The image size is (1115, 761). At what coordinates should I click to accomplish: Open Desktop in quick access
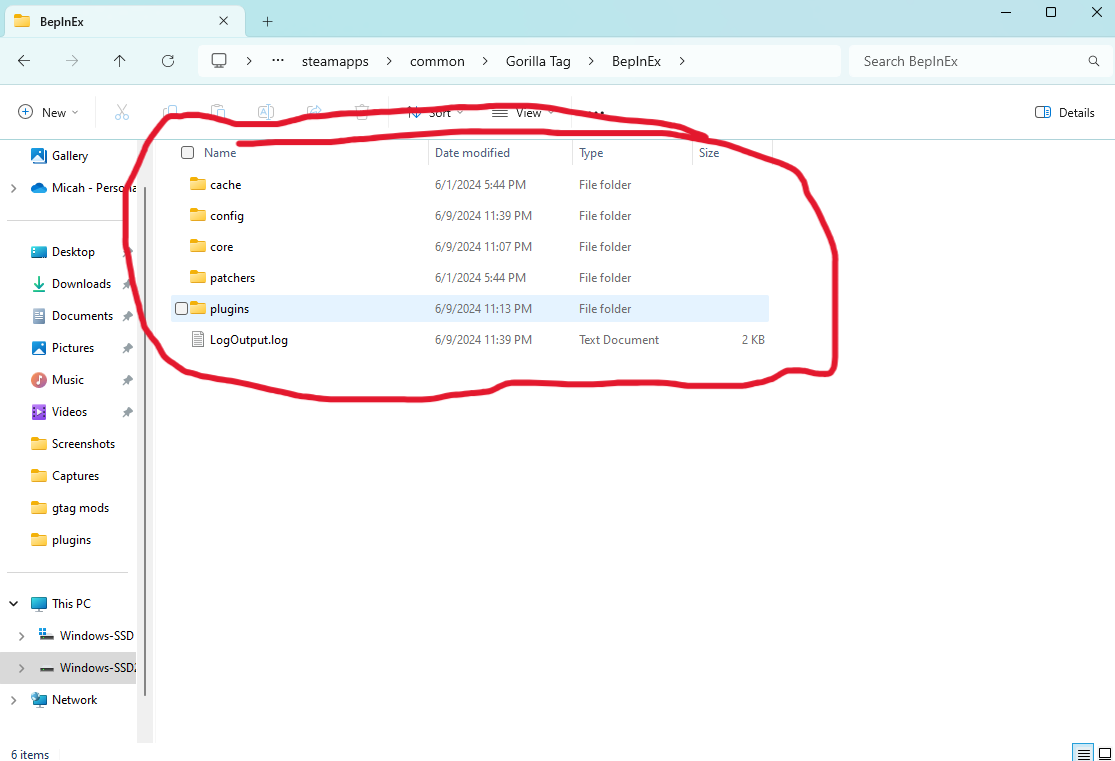click(x=73, y=252)
